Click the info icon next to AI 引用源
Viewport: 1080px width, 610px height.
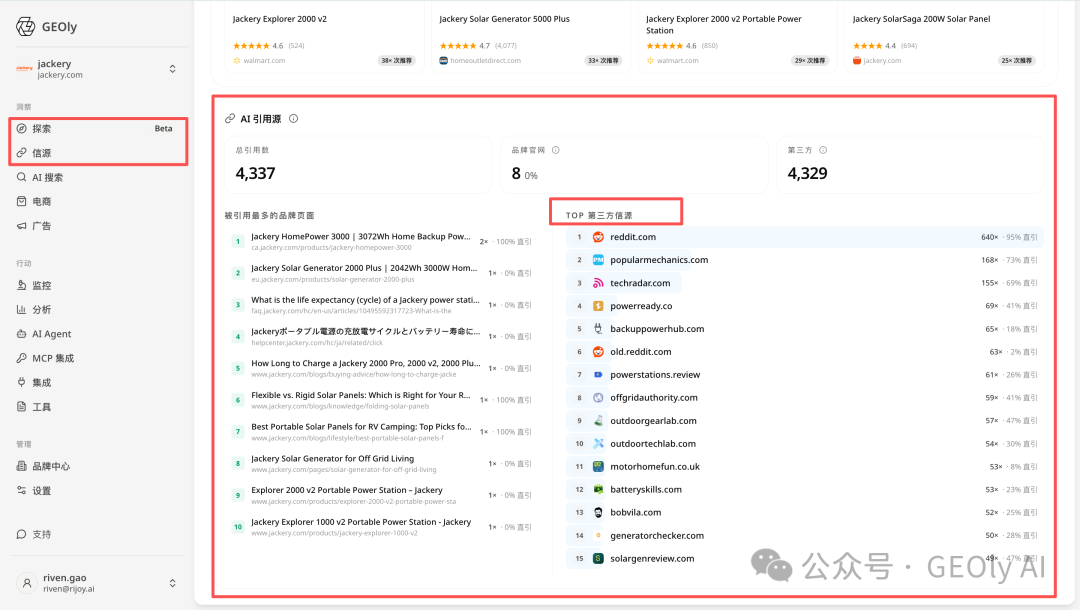click(x=293, y=118)
